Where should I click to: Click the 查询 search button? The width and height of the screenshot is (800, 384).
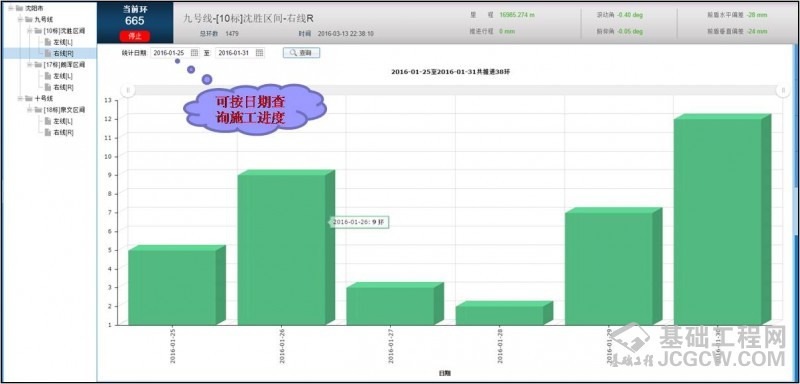(302, 53)
